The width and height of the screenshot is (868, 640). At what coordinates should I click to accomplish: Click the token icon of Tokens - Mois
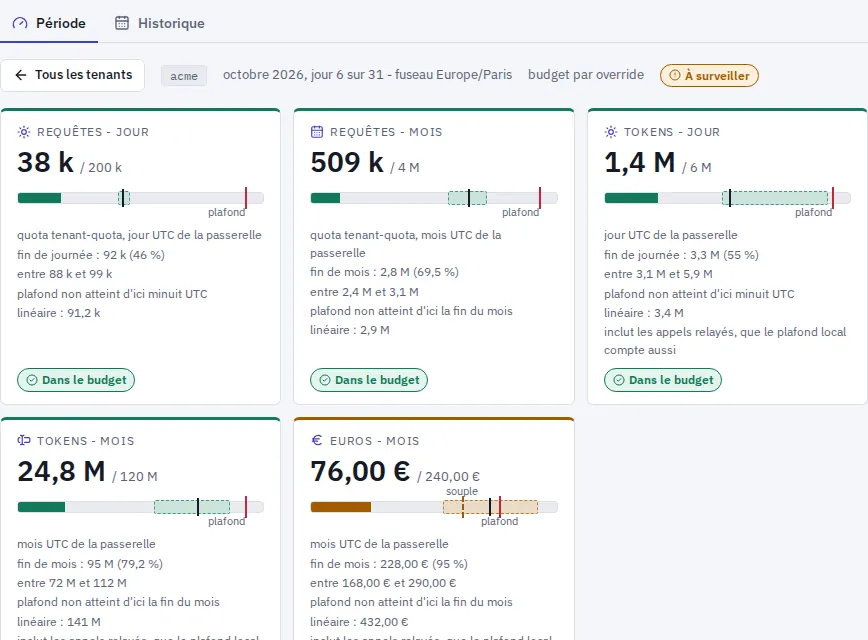pos(24,441)
